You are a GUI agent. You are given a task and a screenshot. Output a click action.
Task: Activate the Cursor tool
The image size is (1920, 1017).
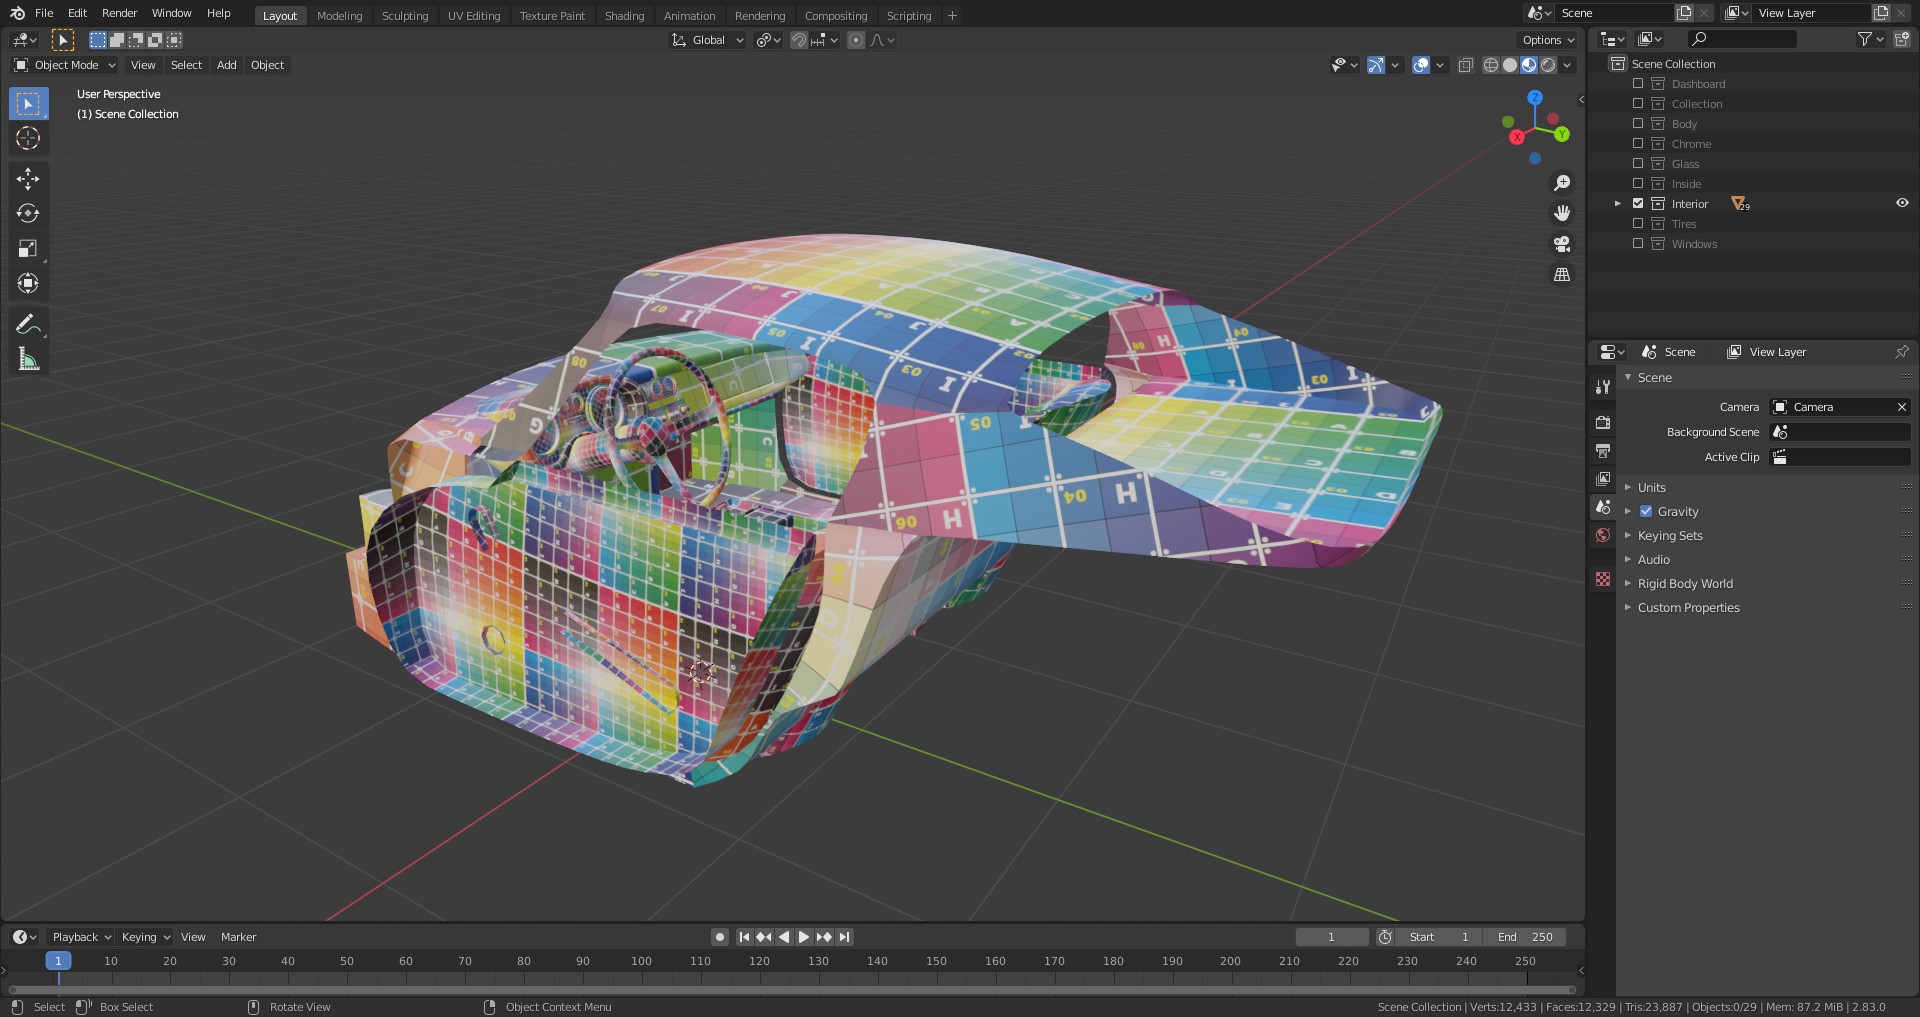(x=28, y=139)
